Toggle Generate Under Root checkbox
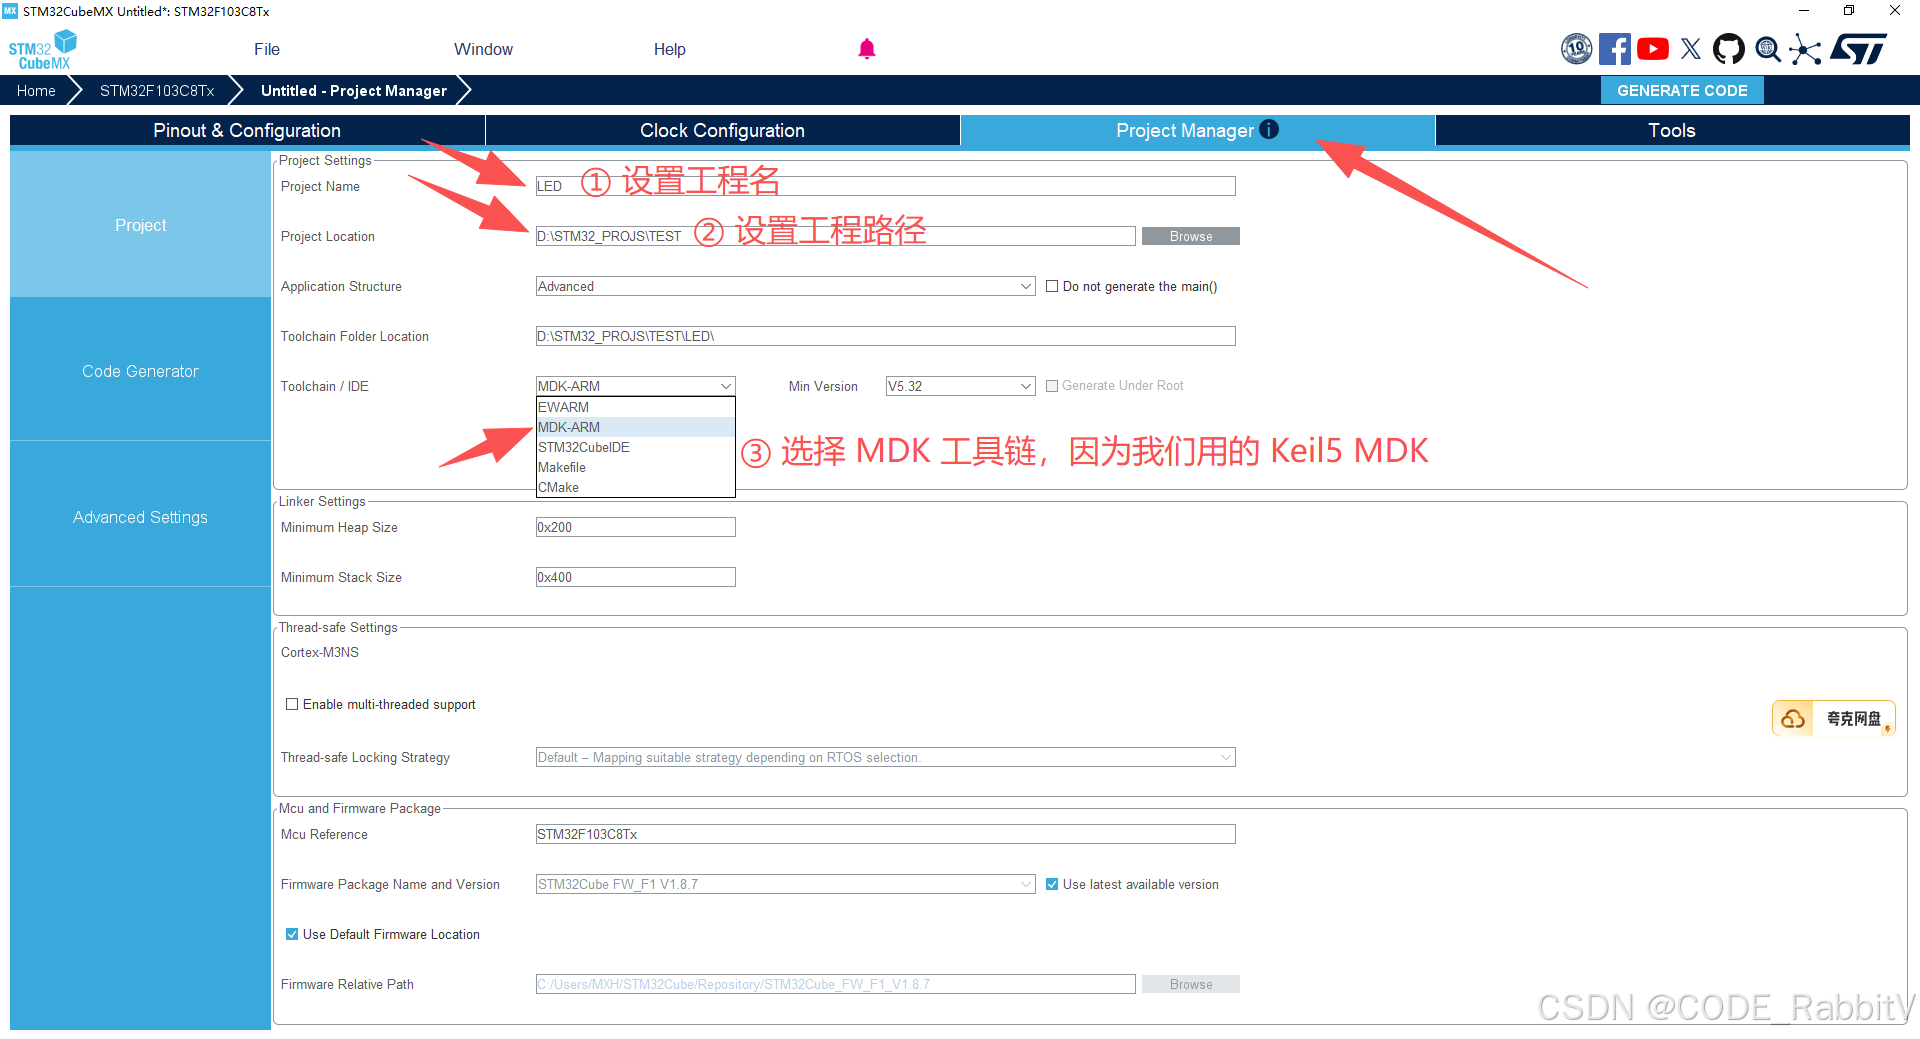The width and height of the screenshot is (1920, 1039). [1052, 386]
